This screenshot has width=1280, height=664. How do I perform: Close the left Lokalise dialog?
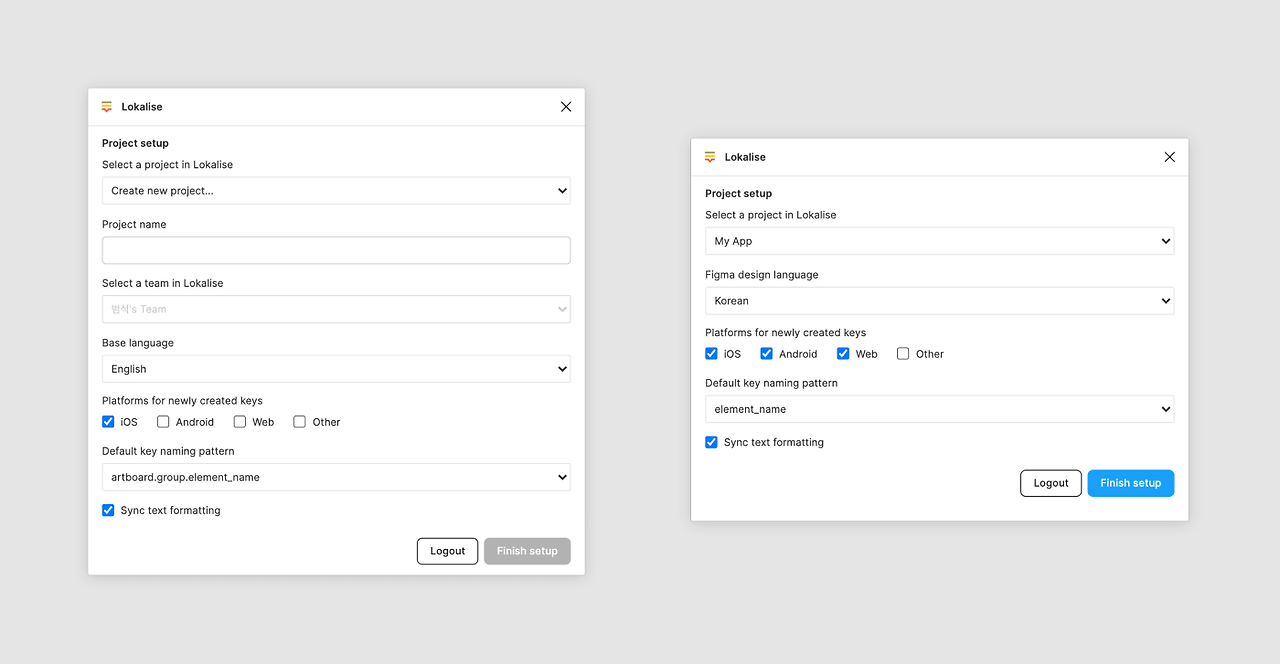pyautogui.click(x=566, y=107)
